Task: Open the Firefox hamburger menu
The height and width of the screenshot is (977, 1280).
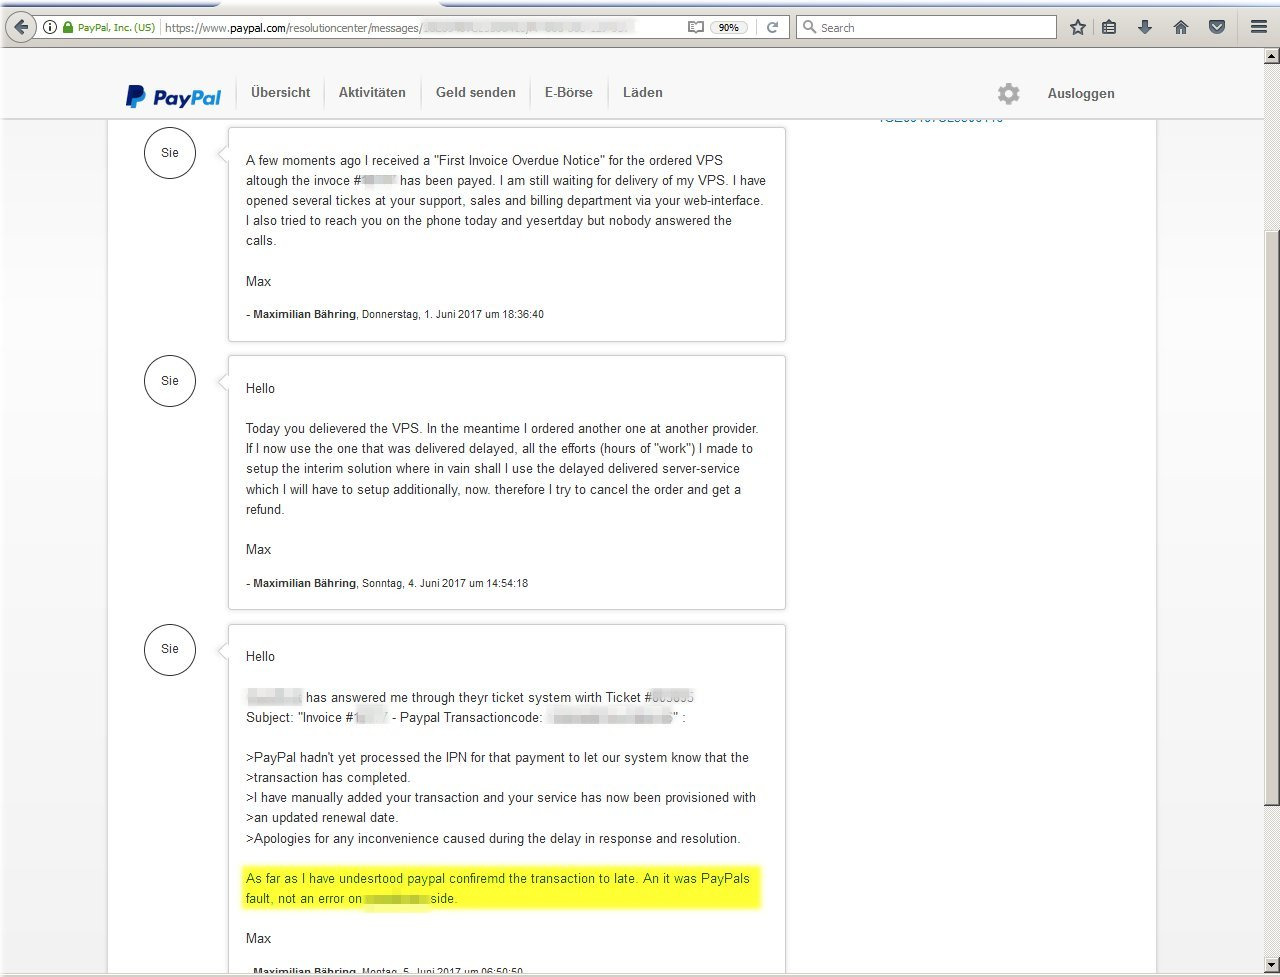Action: pyautogui.click(x=1259, y=28)
